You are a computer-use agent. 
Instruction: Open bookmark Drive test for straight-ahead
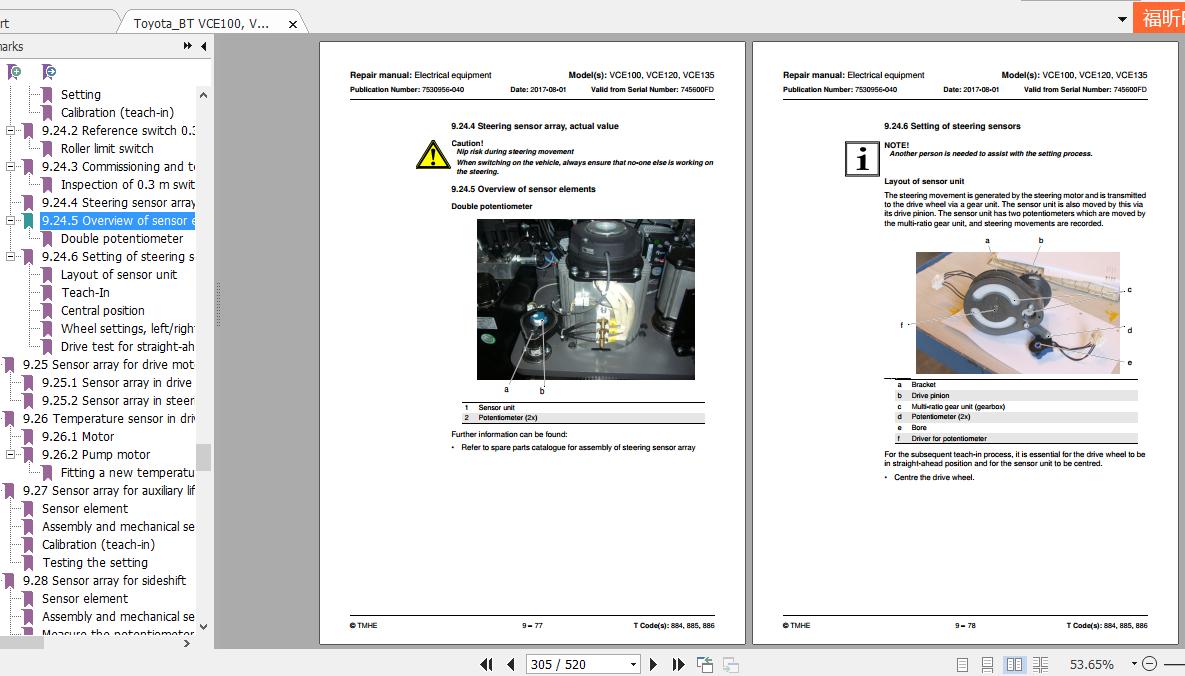click(x=128, y=346)
